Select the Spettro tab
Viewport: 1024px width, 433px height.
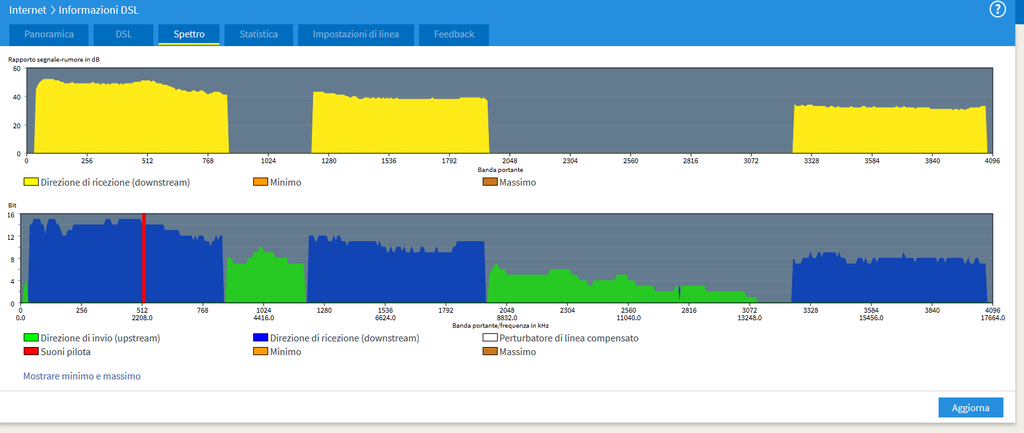[x=189, y=35]
